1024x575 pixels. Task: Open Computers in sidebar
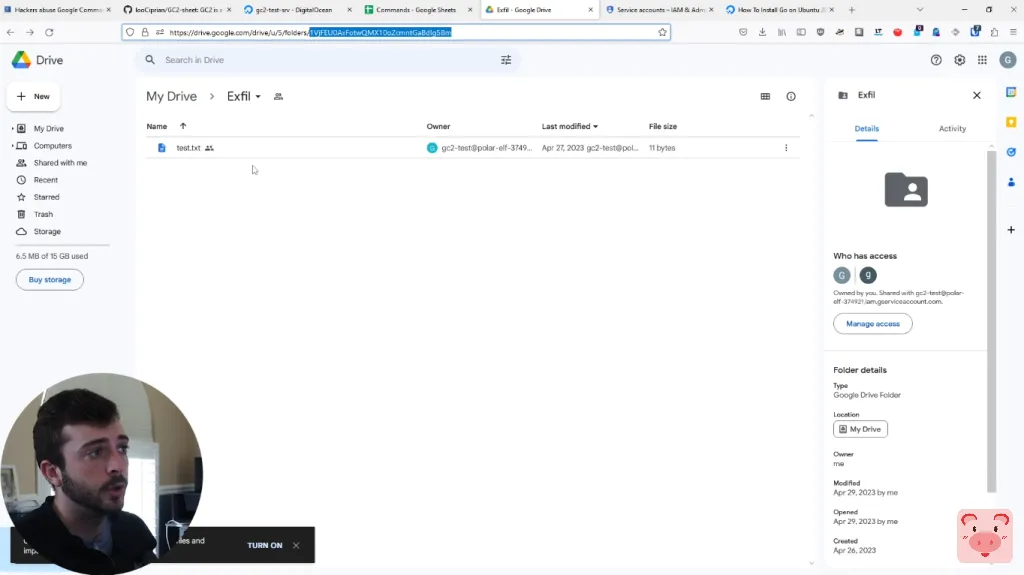52,146
